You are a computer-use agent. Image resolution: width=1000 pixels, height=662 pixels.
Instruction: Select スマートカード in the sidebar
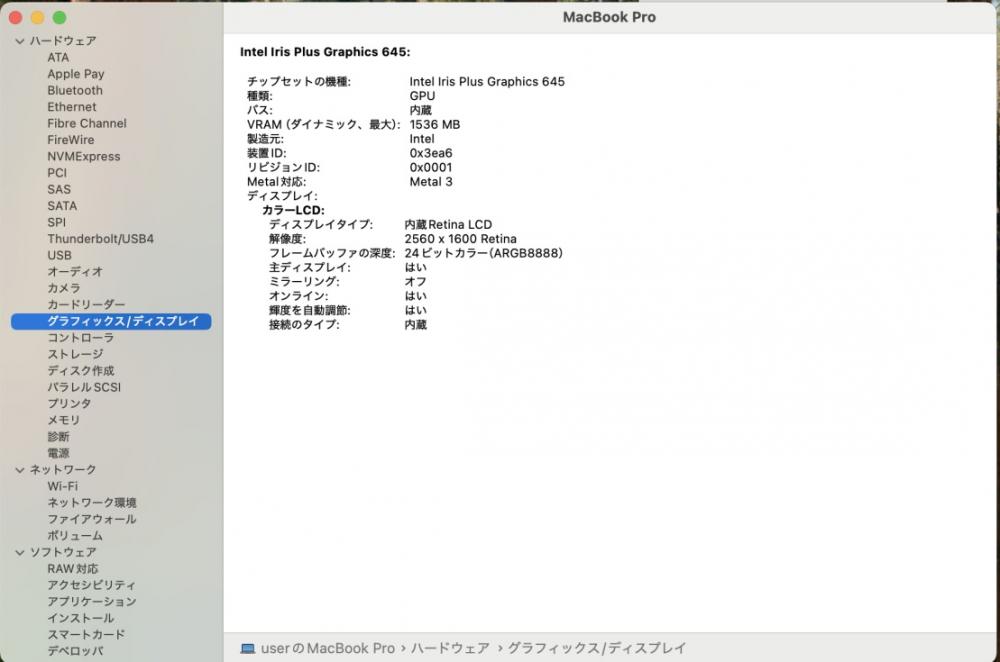[x=86, y=635]
